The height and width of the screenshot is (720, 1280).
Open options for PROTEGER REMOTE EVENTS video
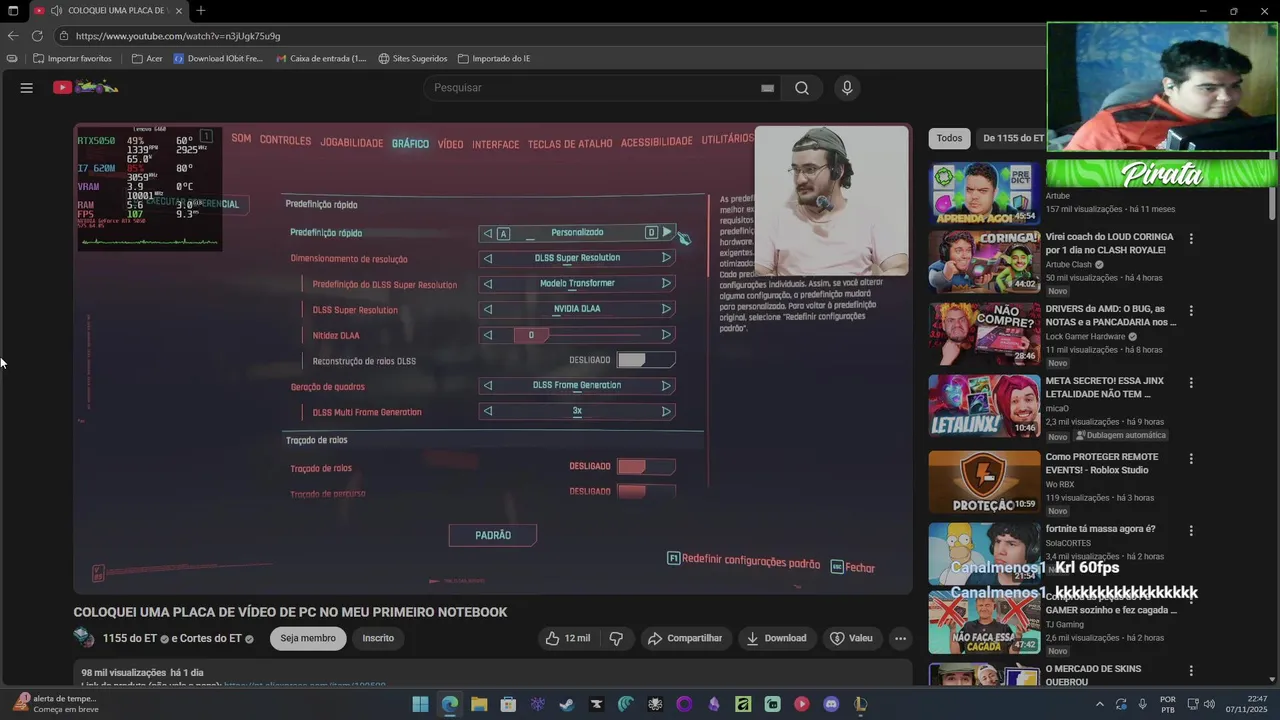pos(1191,459)
